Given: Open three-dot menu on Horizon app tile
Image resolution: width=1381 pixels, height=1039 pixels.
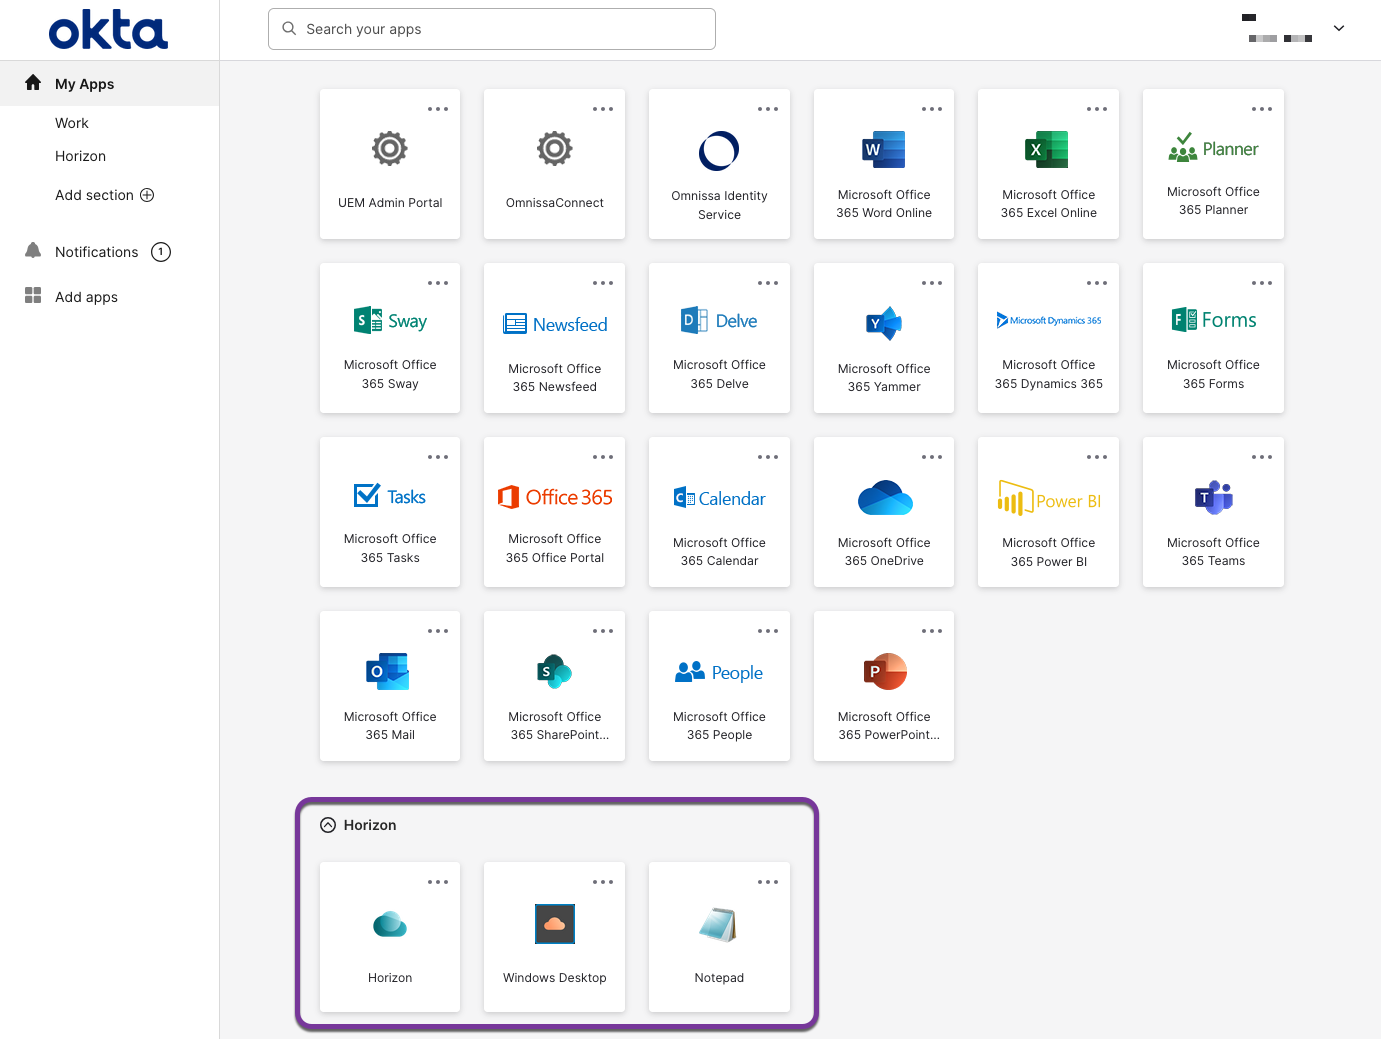Looking at the screenshot, I should (438, 882).
